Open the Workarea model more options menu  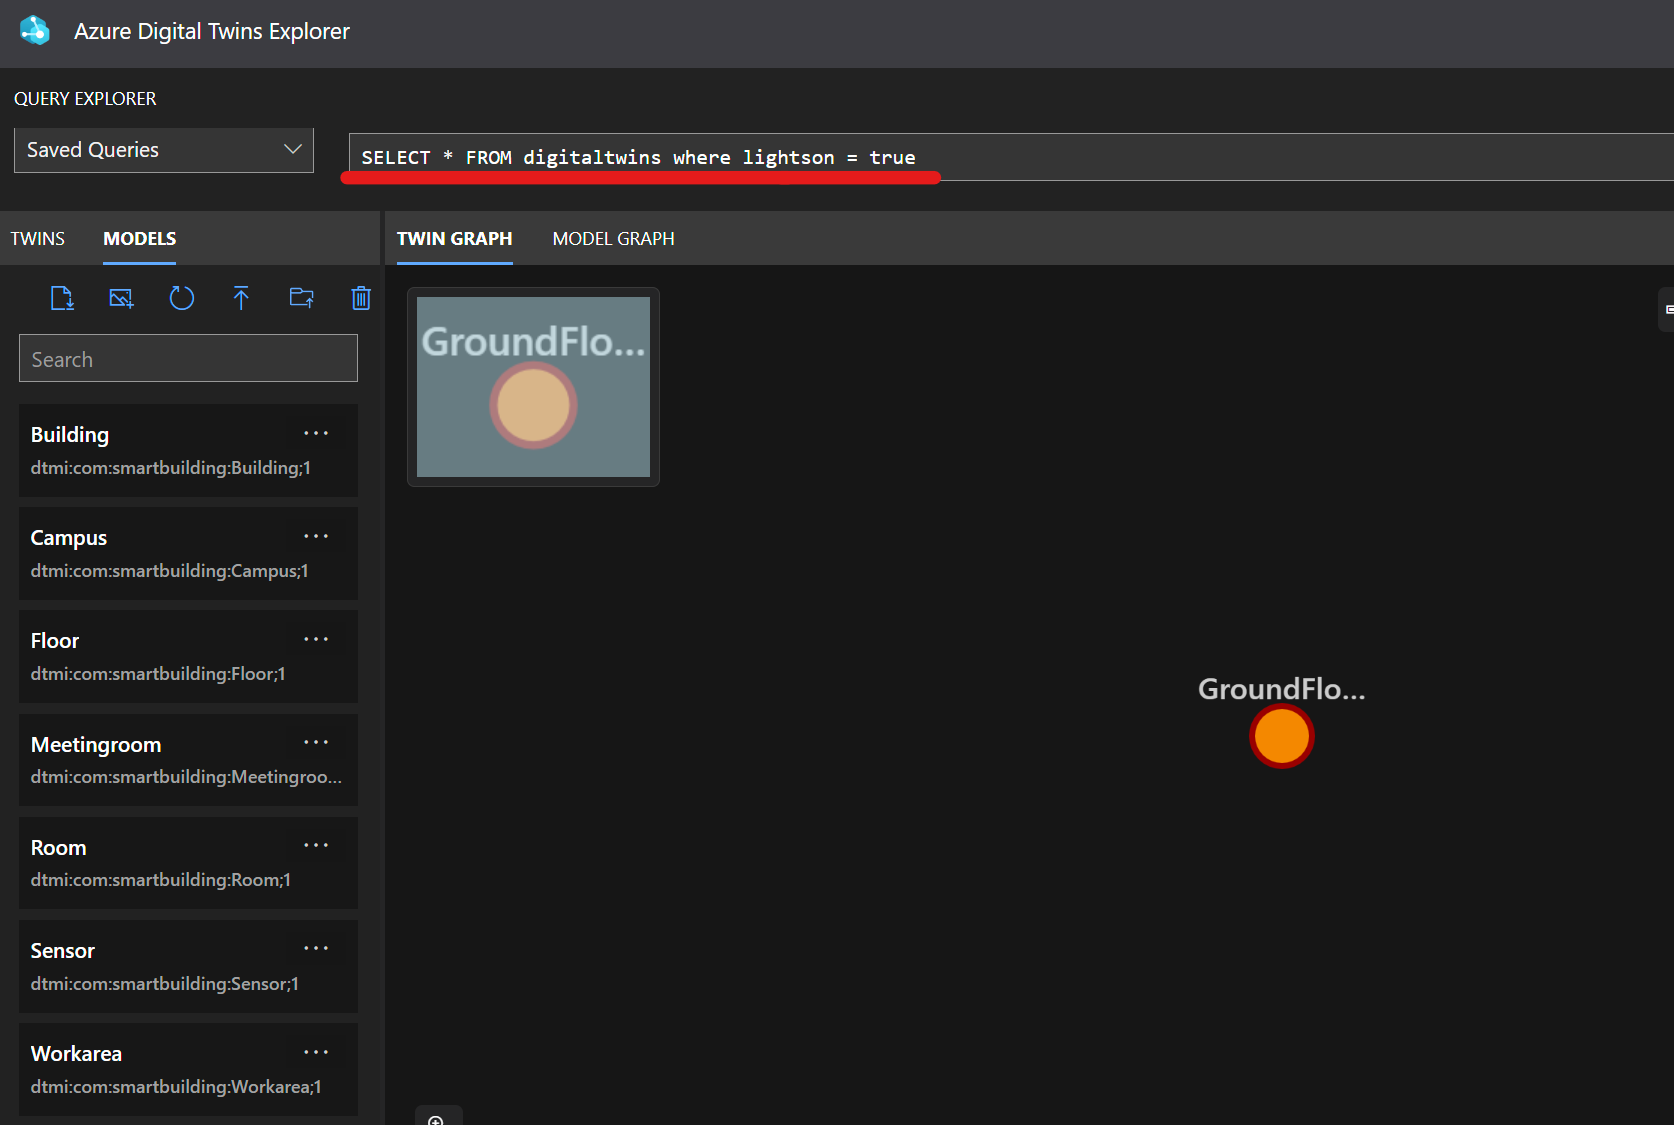click(x=316, y=1052)
